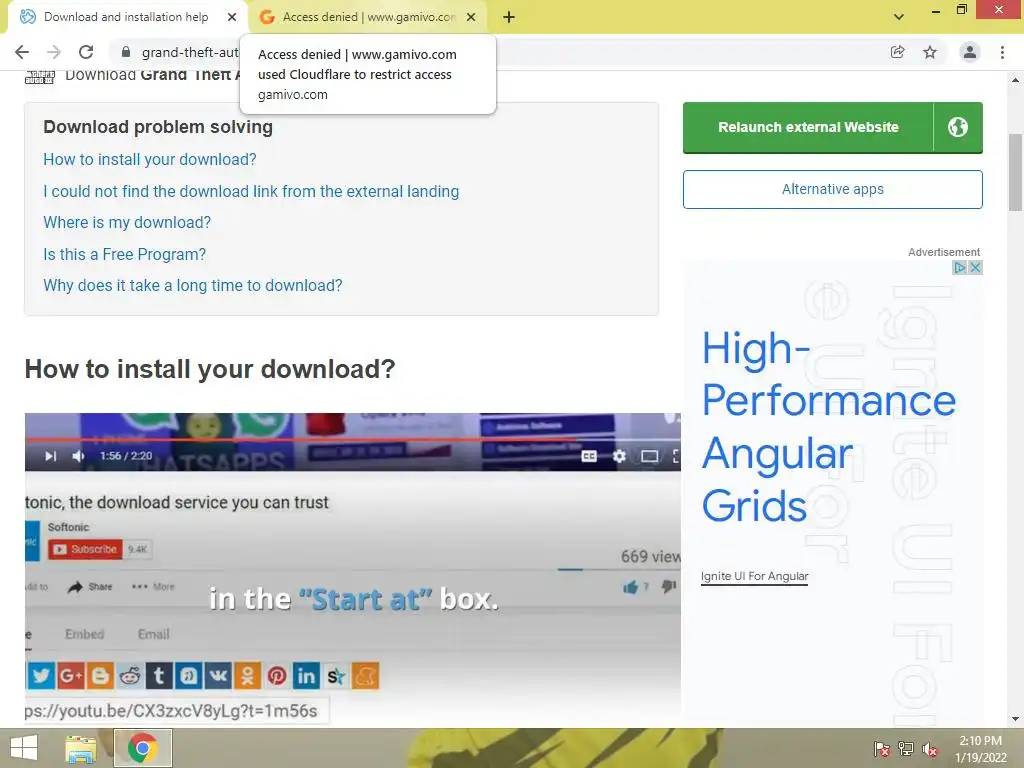Close the Access denied gamivo tab
This screenshot has width=1024, height=768.
point(471,17)
